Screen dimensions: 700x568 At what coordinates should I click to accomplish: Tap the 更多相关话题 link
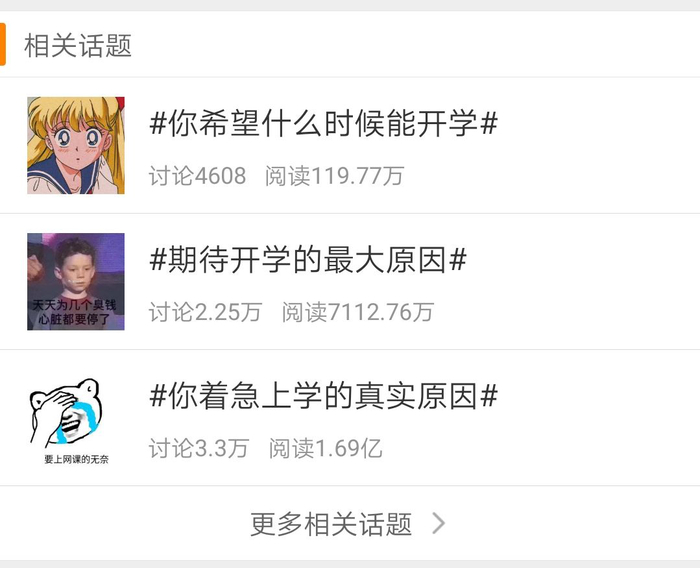click(331, 524)
